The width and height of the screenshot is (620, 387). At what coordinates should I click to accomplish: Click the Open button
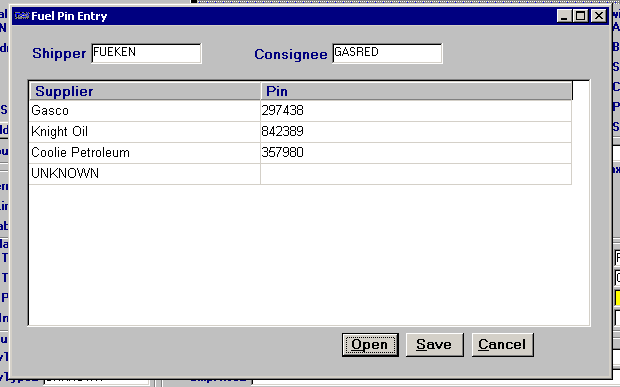tap(370, 345)
